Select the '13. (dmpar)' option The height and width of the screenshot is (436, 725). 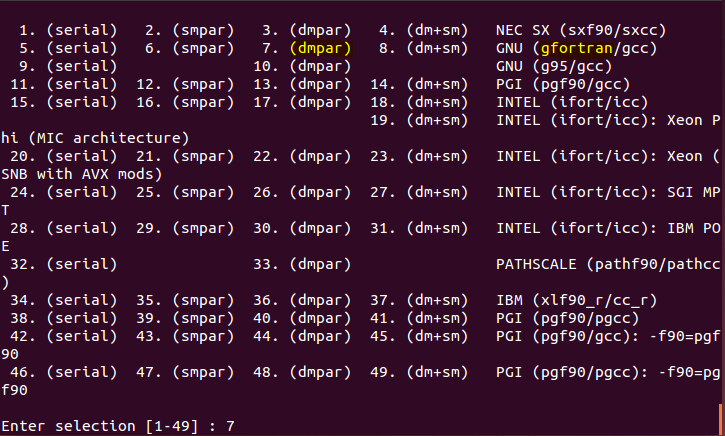coord(302,85)
